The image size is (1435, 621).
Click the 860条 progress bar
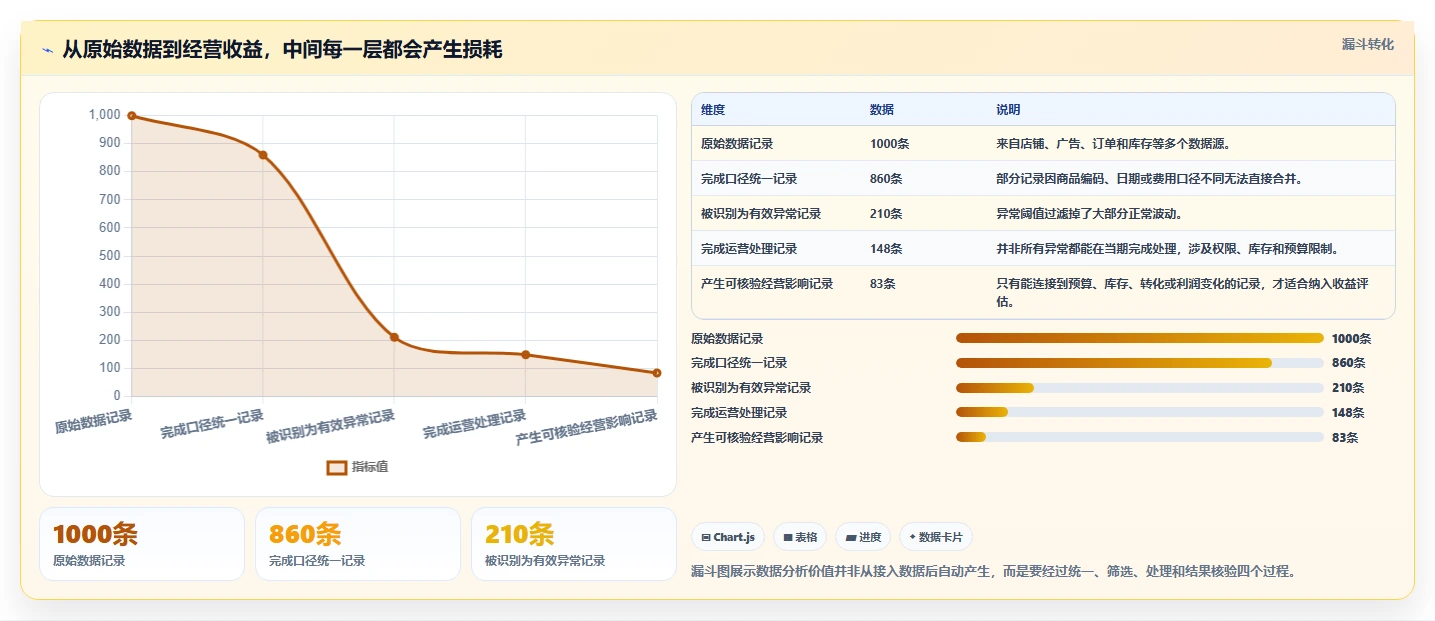[x=1140, y=363]
